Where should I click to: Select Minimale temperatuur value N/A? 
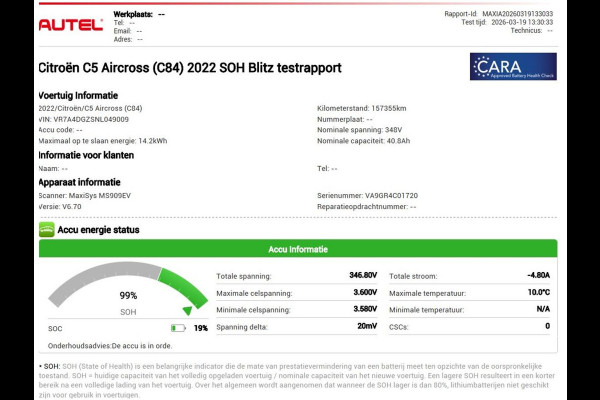tap(543, 309)
